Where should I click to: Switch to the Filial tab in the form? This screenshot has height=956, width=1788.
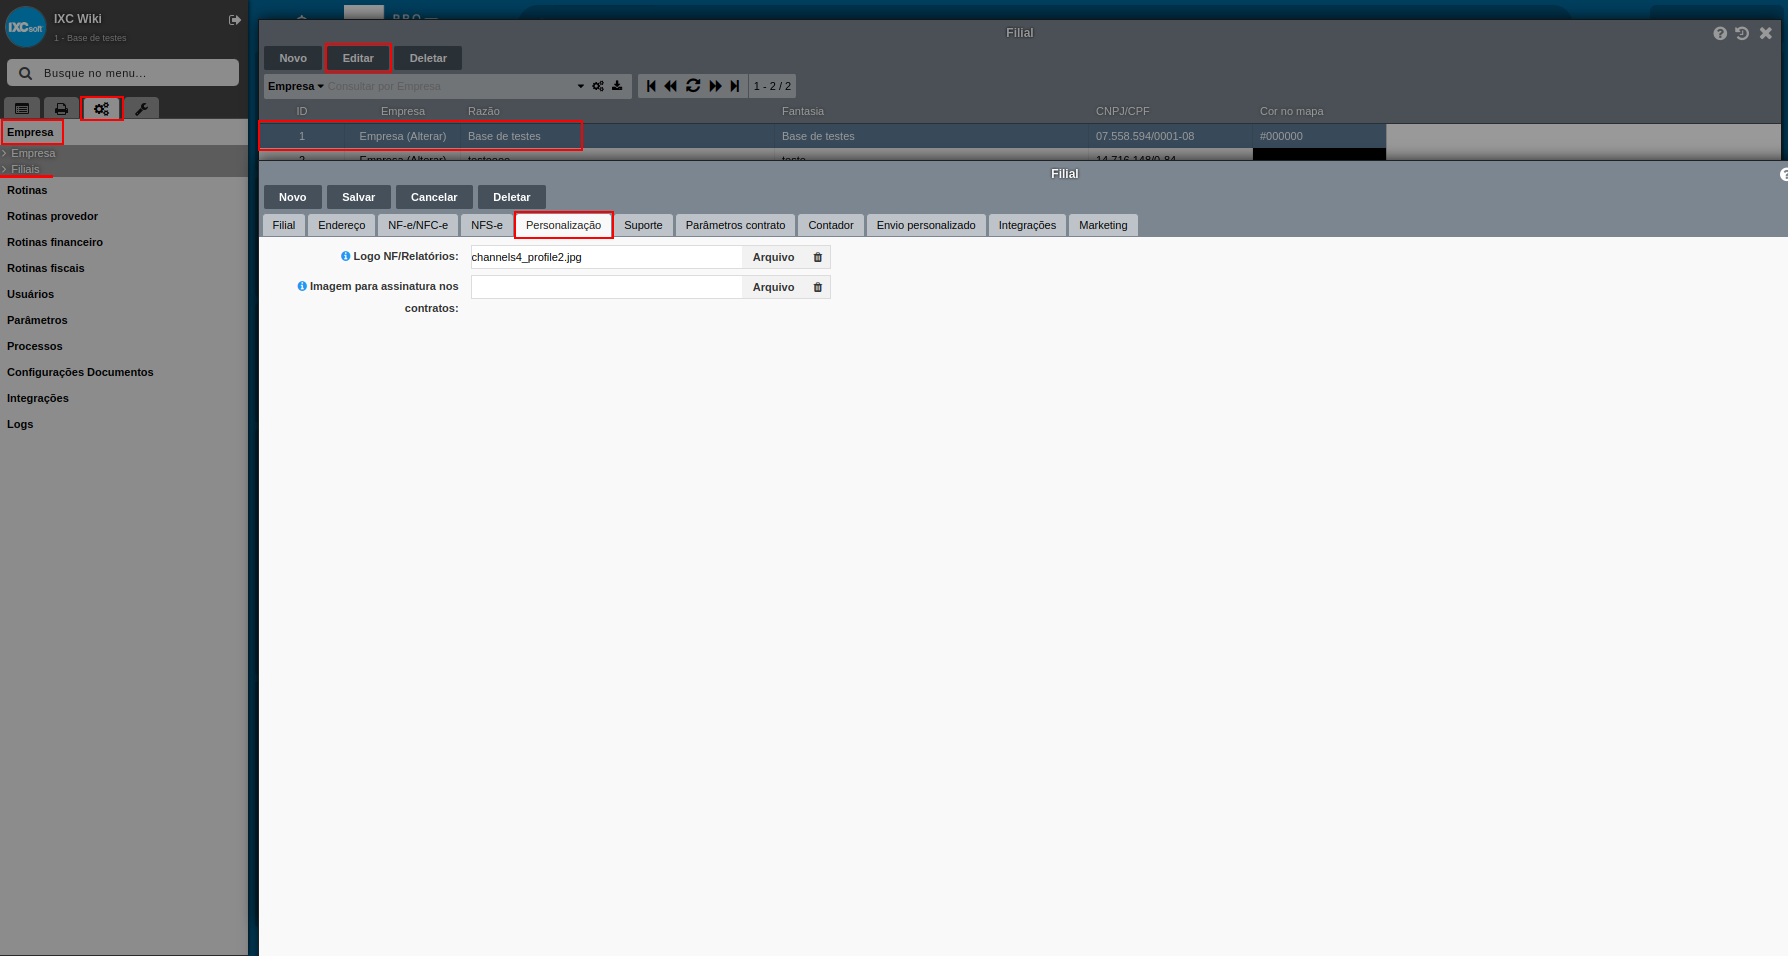click(x=284, y=225)
